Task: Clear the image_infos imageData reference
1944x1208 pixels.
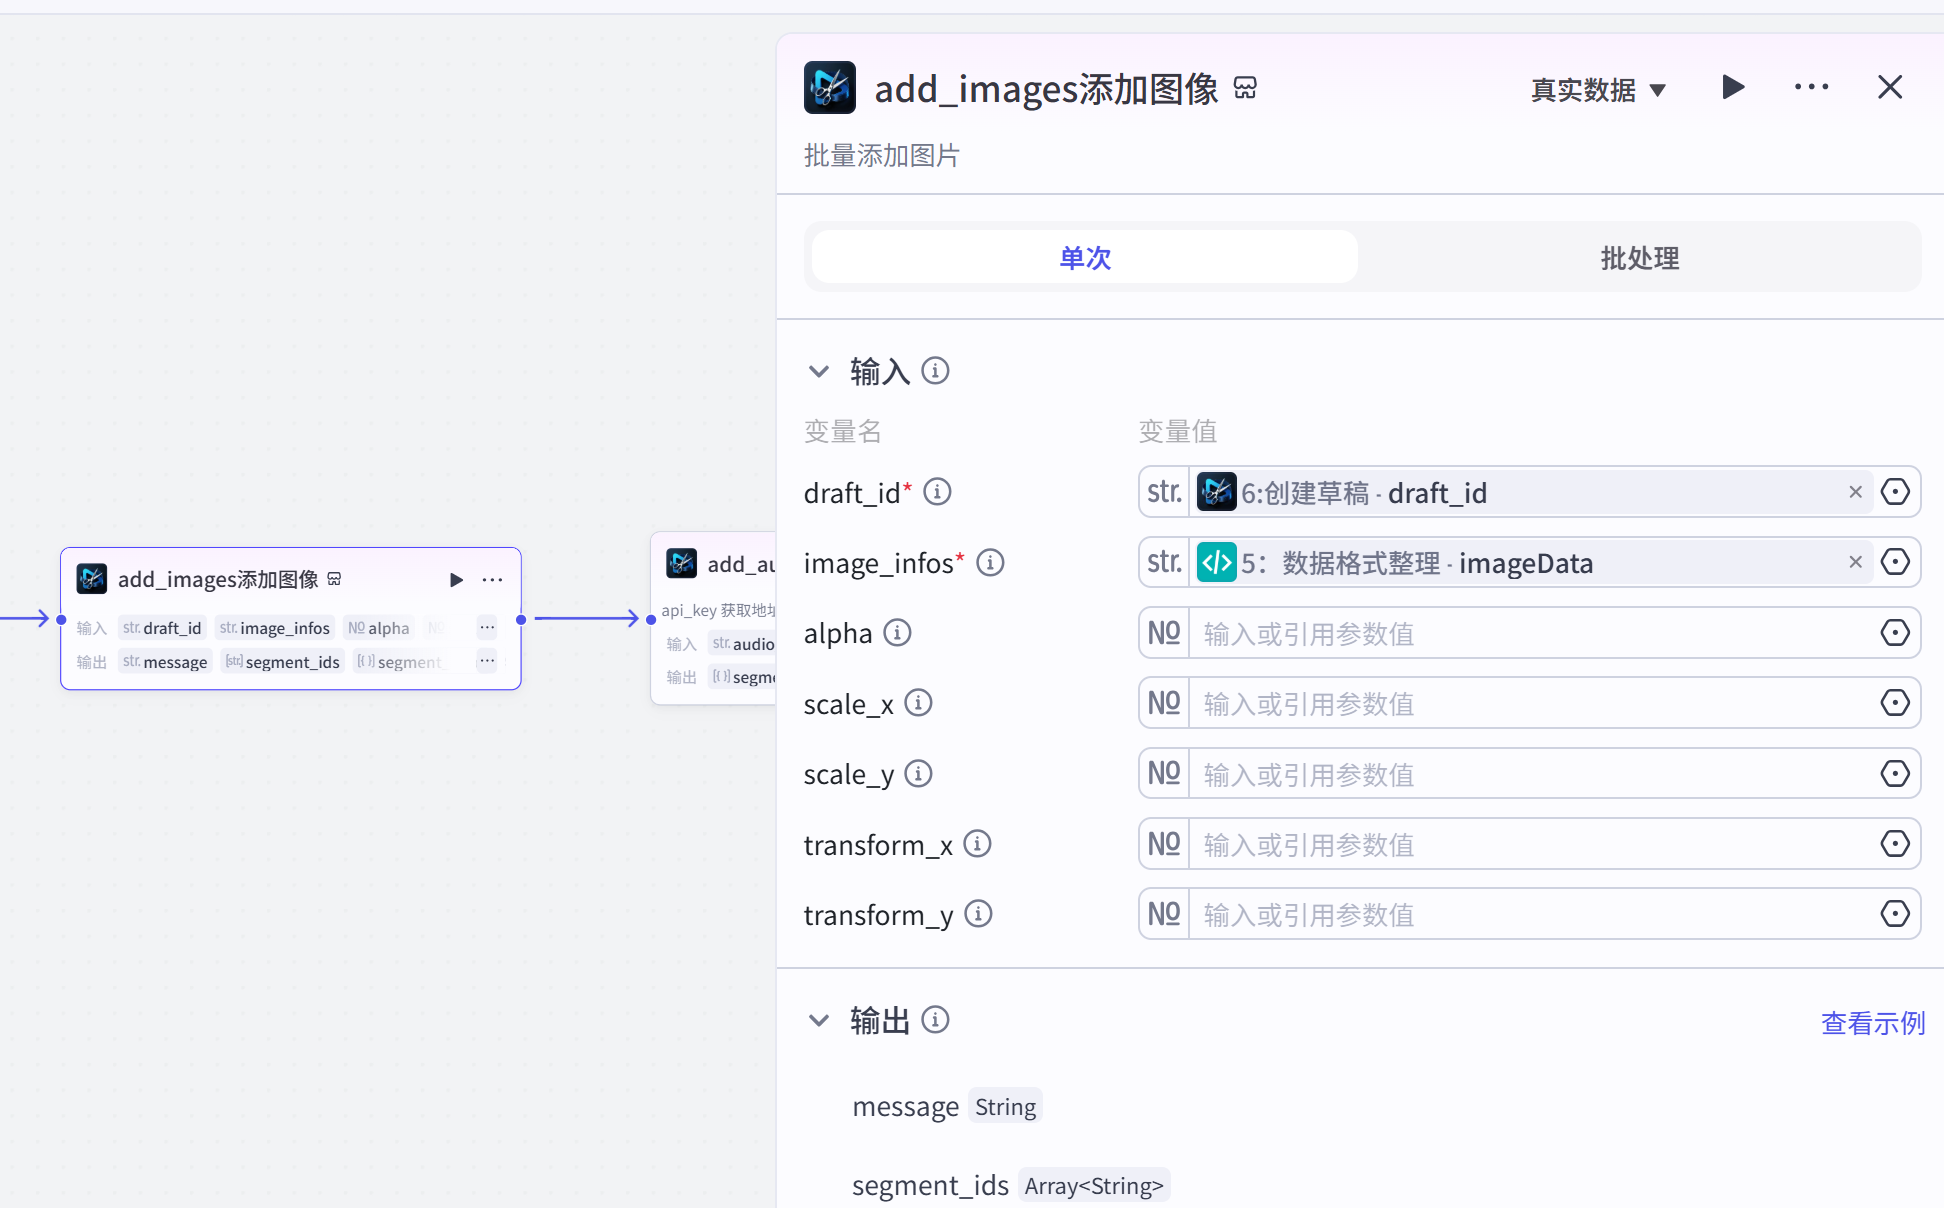Action: pos(1855,562)
